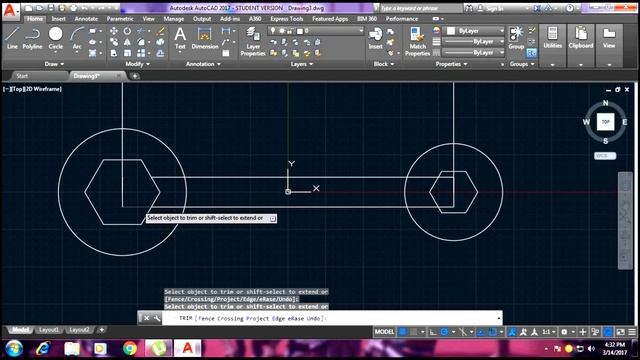
Task: Toggle ortho mode in status bar
Action: [433, 332]
